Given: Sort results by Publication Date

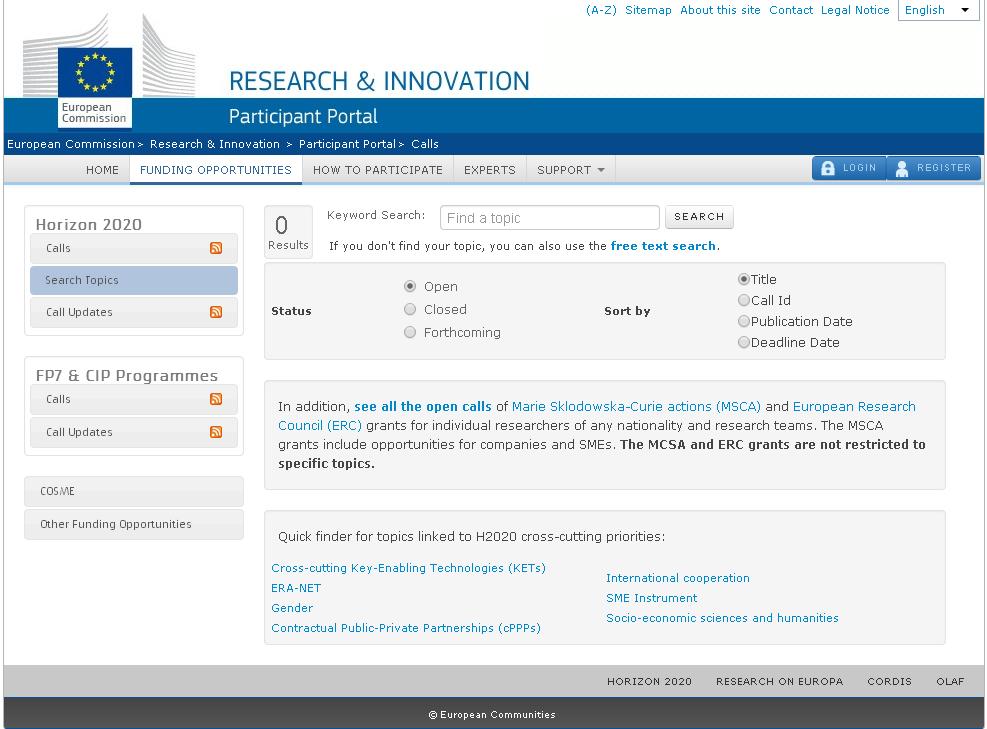Looking at the screenshot, I should [743, 321].
